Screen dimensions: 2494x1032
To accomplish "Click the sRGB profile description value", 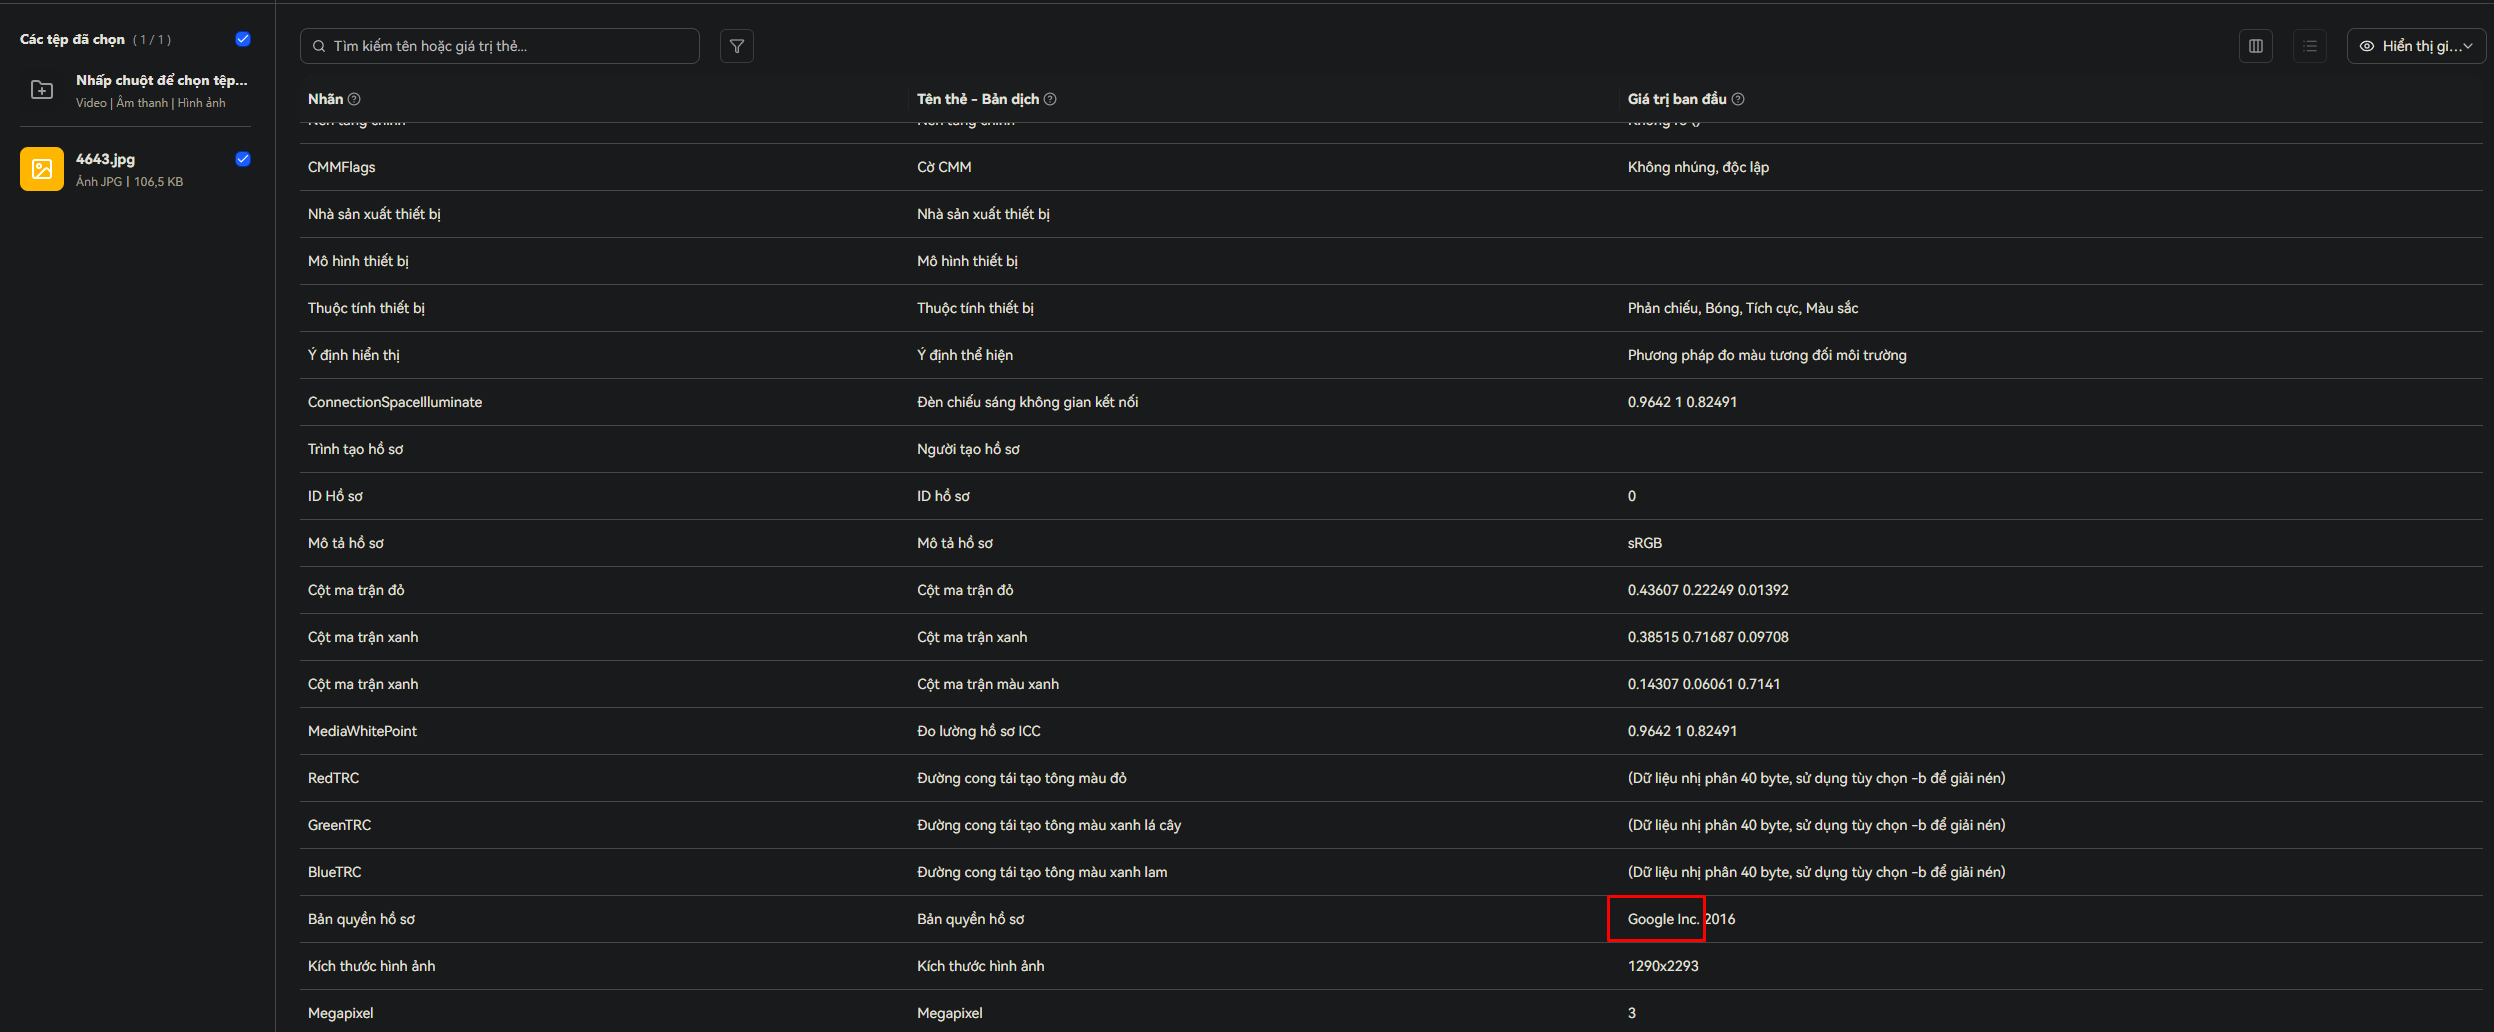I will pyautogui.click(x=1645, y=543).
